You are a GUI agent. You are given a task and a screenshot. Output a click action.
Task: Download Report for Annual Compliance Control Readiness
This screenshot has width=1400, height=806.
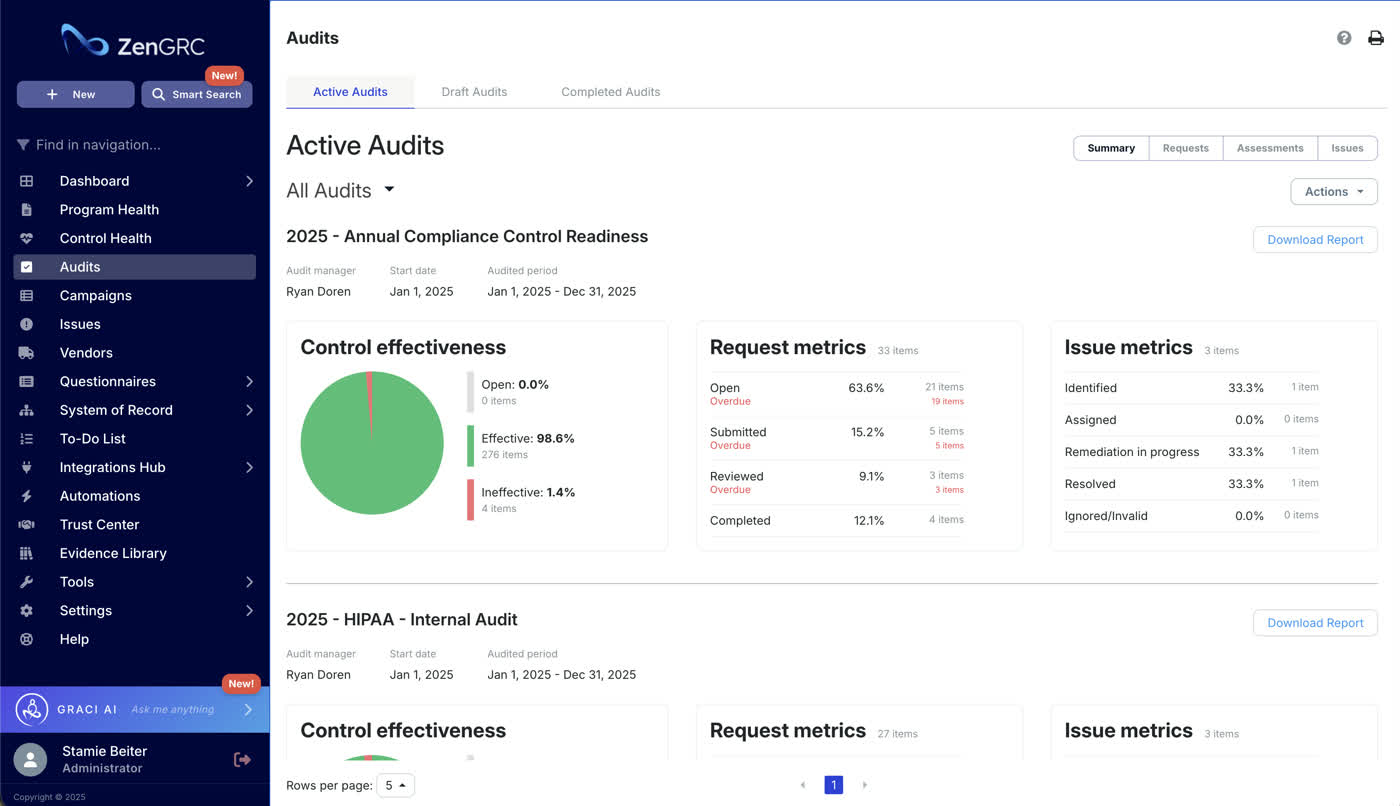click(x=1315, y=240)
